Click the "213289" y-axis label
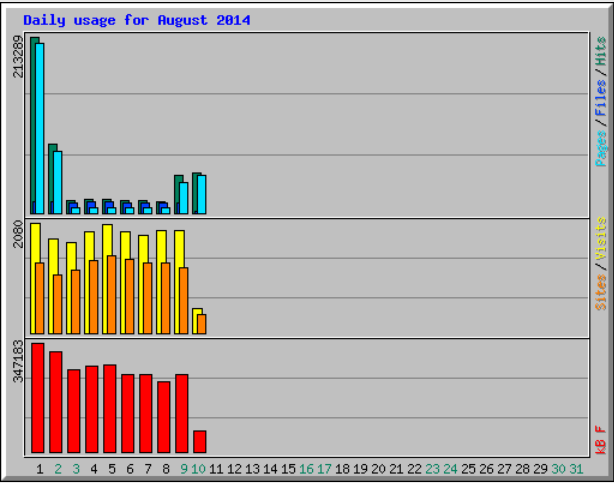614x483 pixels. pos(19,60)
